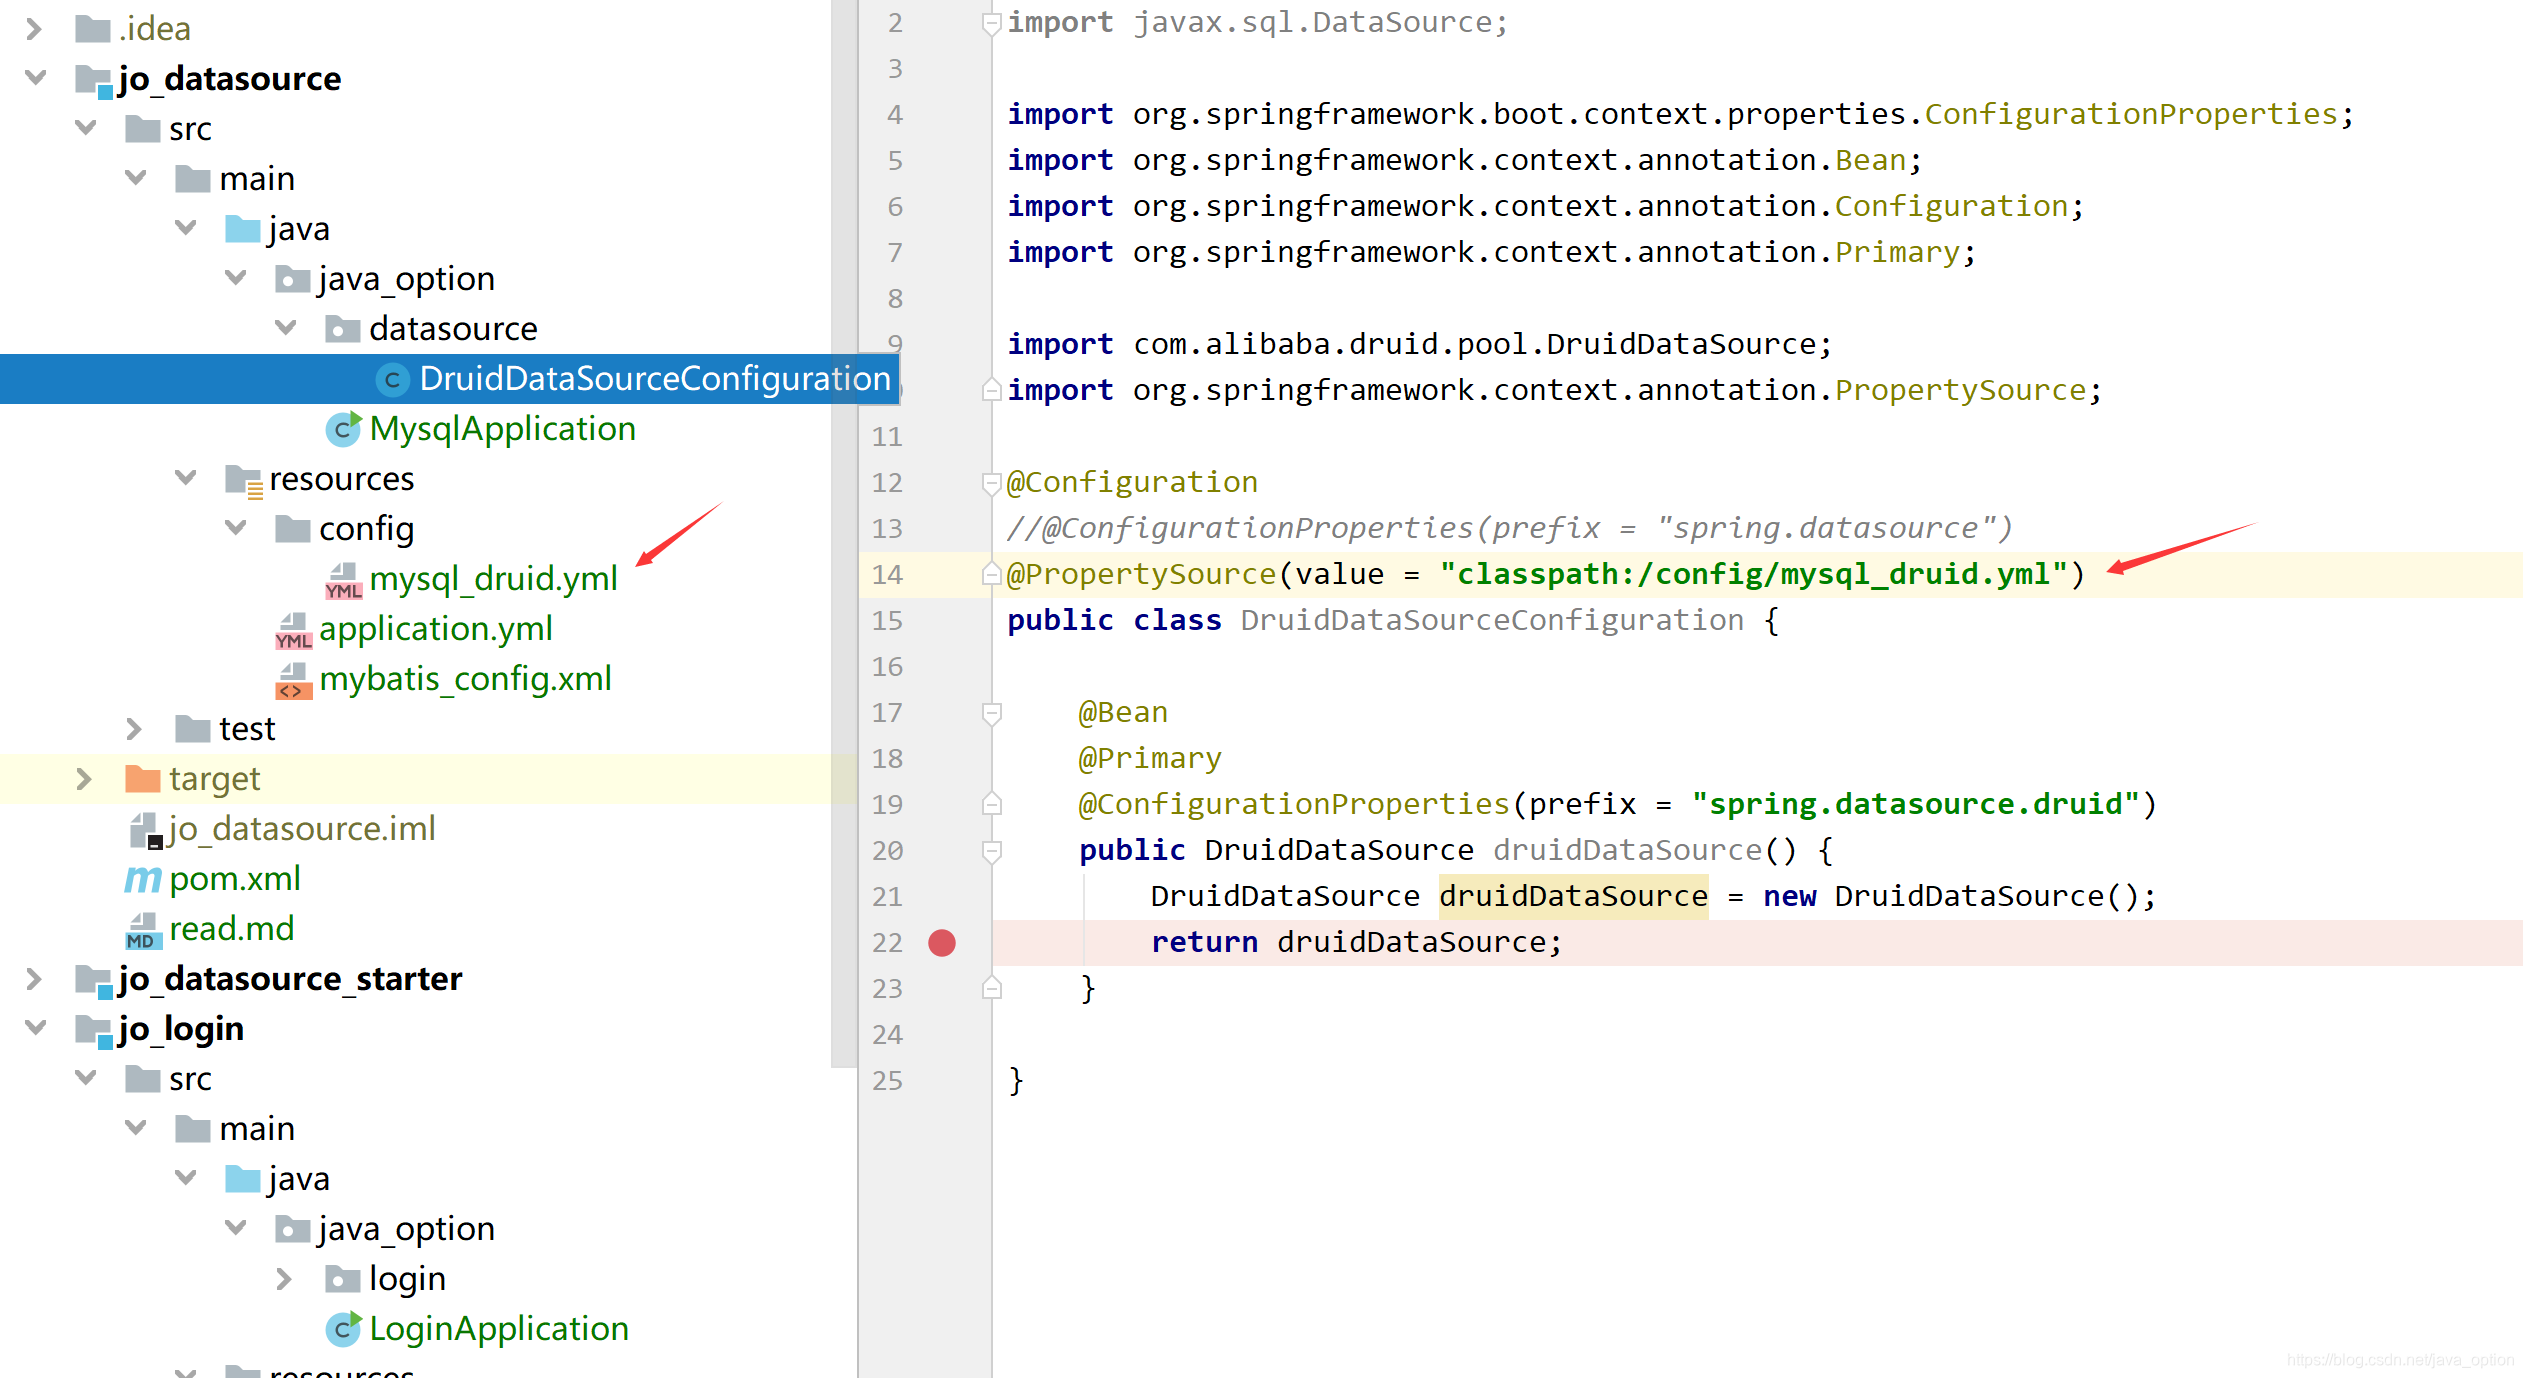Collapse the jo_login module chevron
Image resolution: width=2523 pixels, height=1378 pixels.
[x=35, y=1027]
